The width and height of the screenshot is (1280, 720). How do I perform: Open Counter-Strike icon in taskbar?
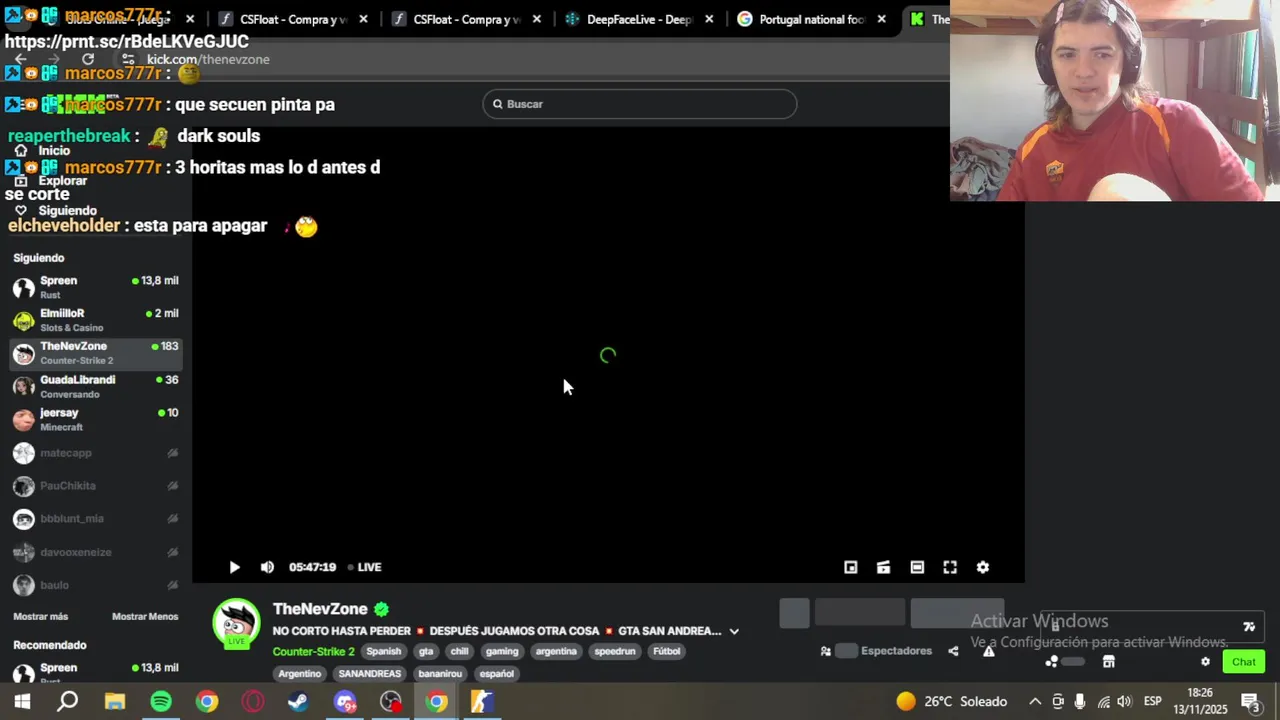[482, 702]
